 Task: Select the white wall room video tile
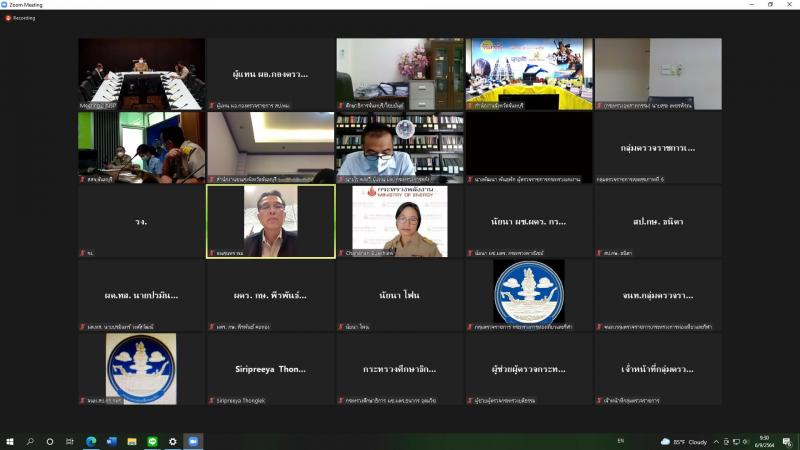[658, 74]
